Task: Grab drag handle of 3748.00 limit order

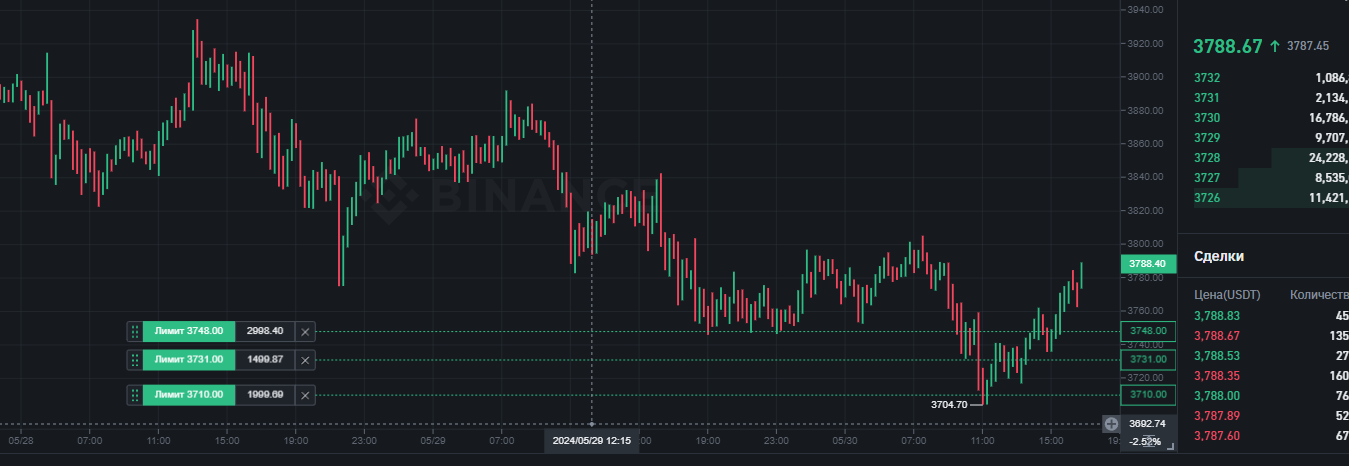Action: pyautogui.click(x=135, y=331)
